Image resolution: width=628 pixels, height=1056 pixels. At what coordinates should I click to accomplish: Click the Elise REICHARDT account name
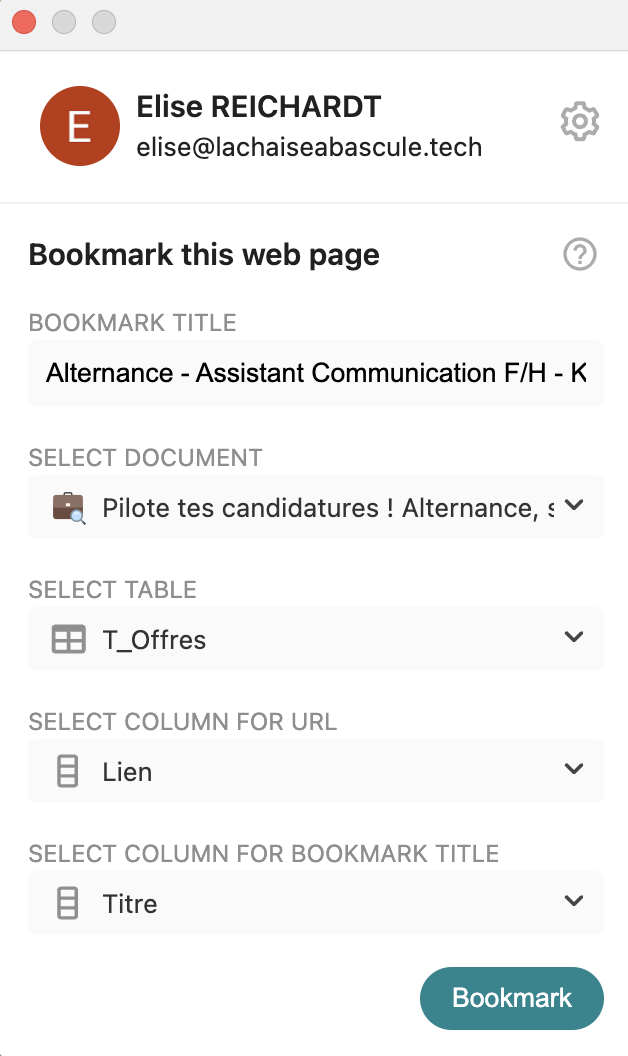coord(259,108)
